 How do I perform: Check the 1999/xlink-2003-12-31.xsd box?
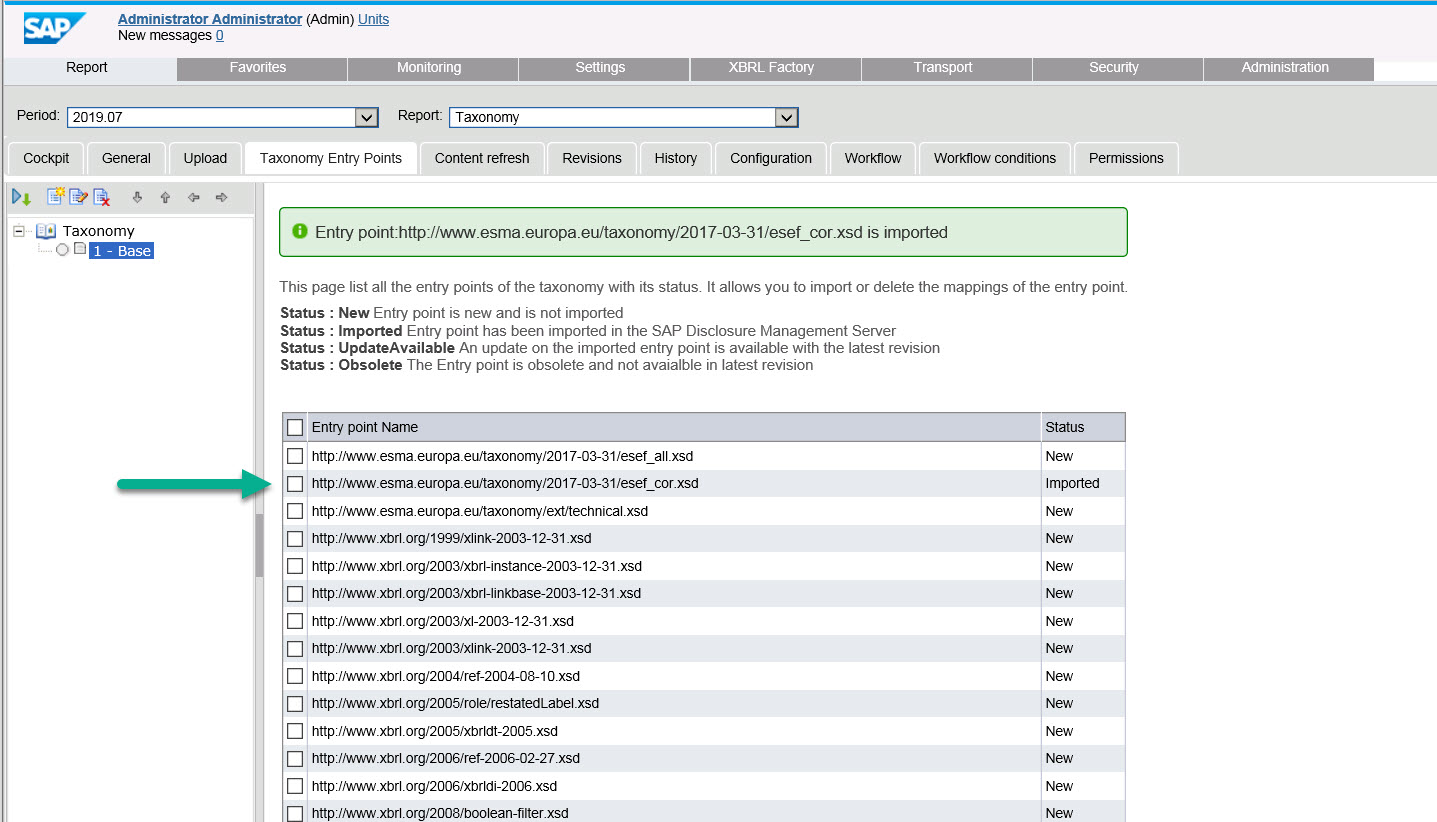click(295, 538)
